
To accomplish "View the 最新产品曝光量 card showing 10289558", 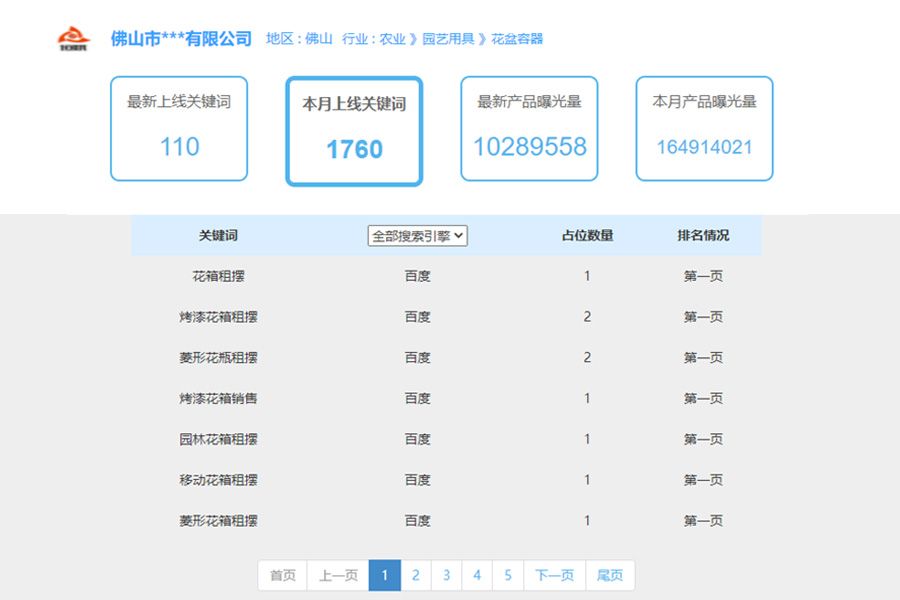I will (528, 128).
